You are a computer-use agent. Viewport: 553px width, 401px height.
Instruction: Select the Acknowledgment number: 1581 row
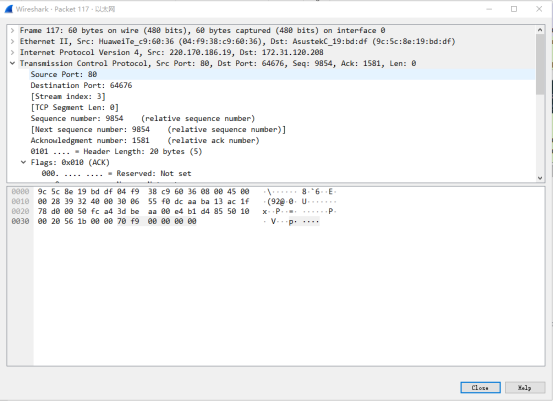(x=282, y=140)
